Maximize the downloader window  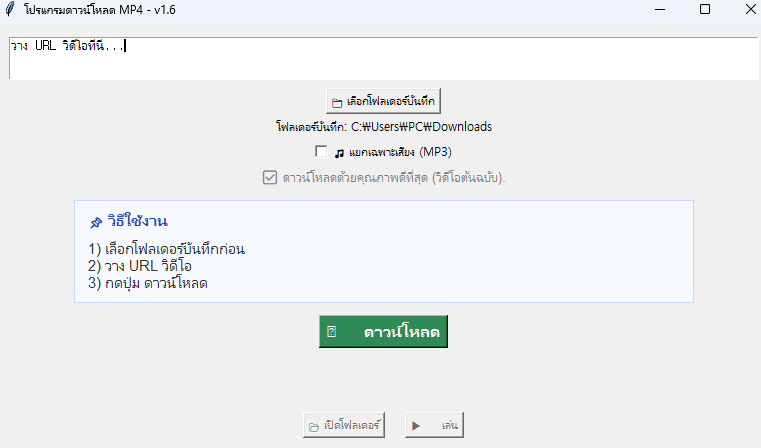(705, 9)
